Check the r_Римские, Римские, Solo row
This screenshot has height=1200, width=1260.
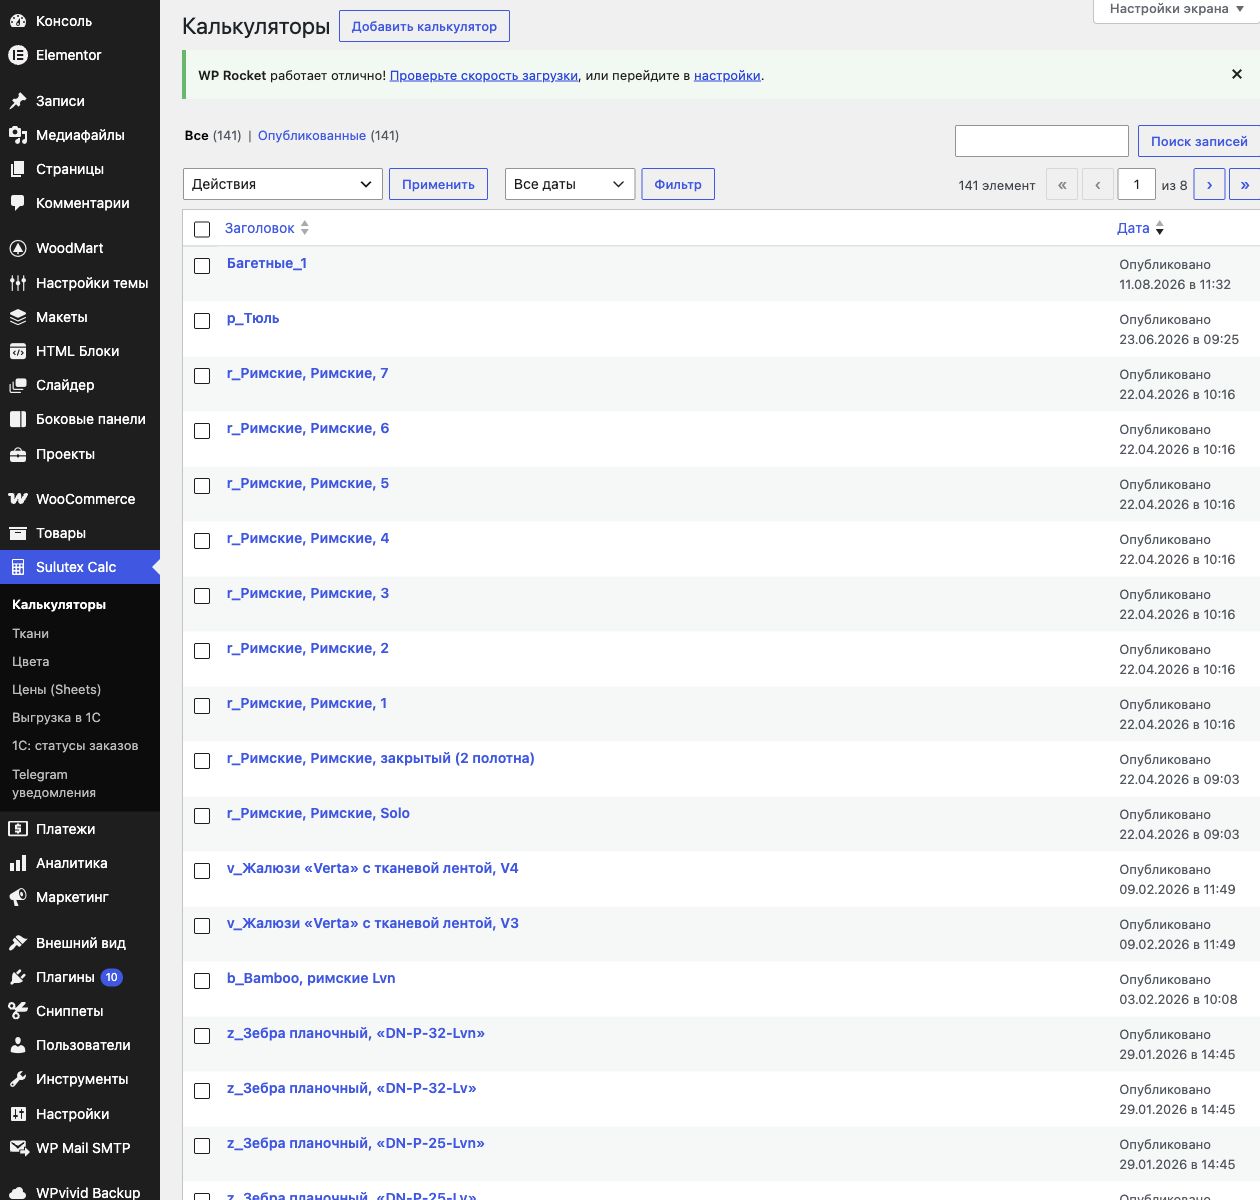pos(202,816)
